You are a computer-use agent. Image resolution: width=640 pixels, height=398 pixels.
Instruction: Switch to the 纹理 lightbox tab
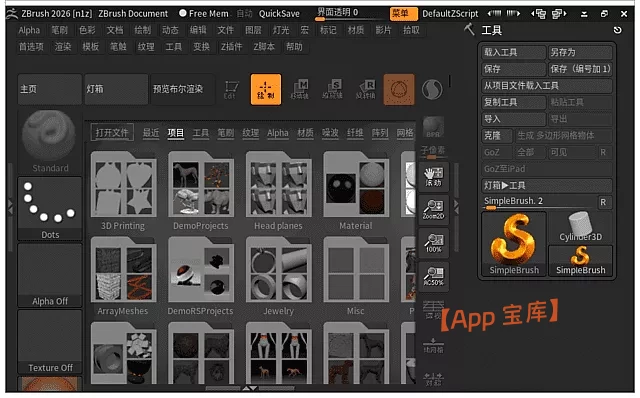(x=250, y=133)
